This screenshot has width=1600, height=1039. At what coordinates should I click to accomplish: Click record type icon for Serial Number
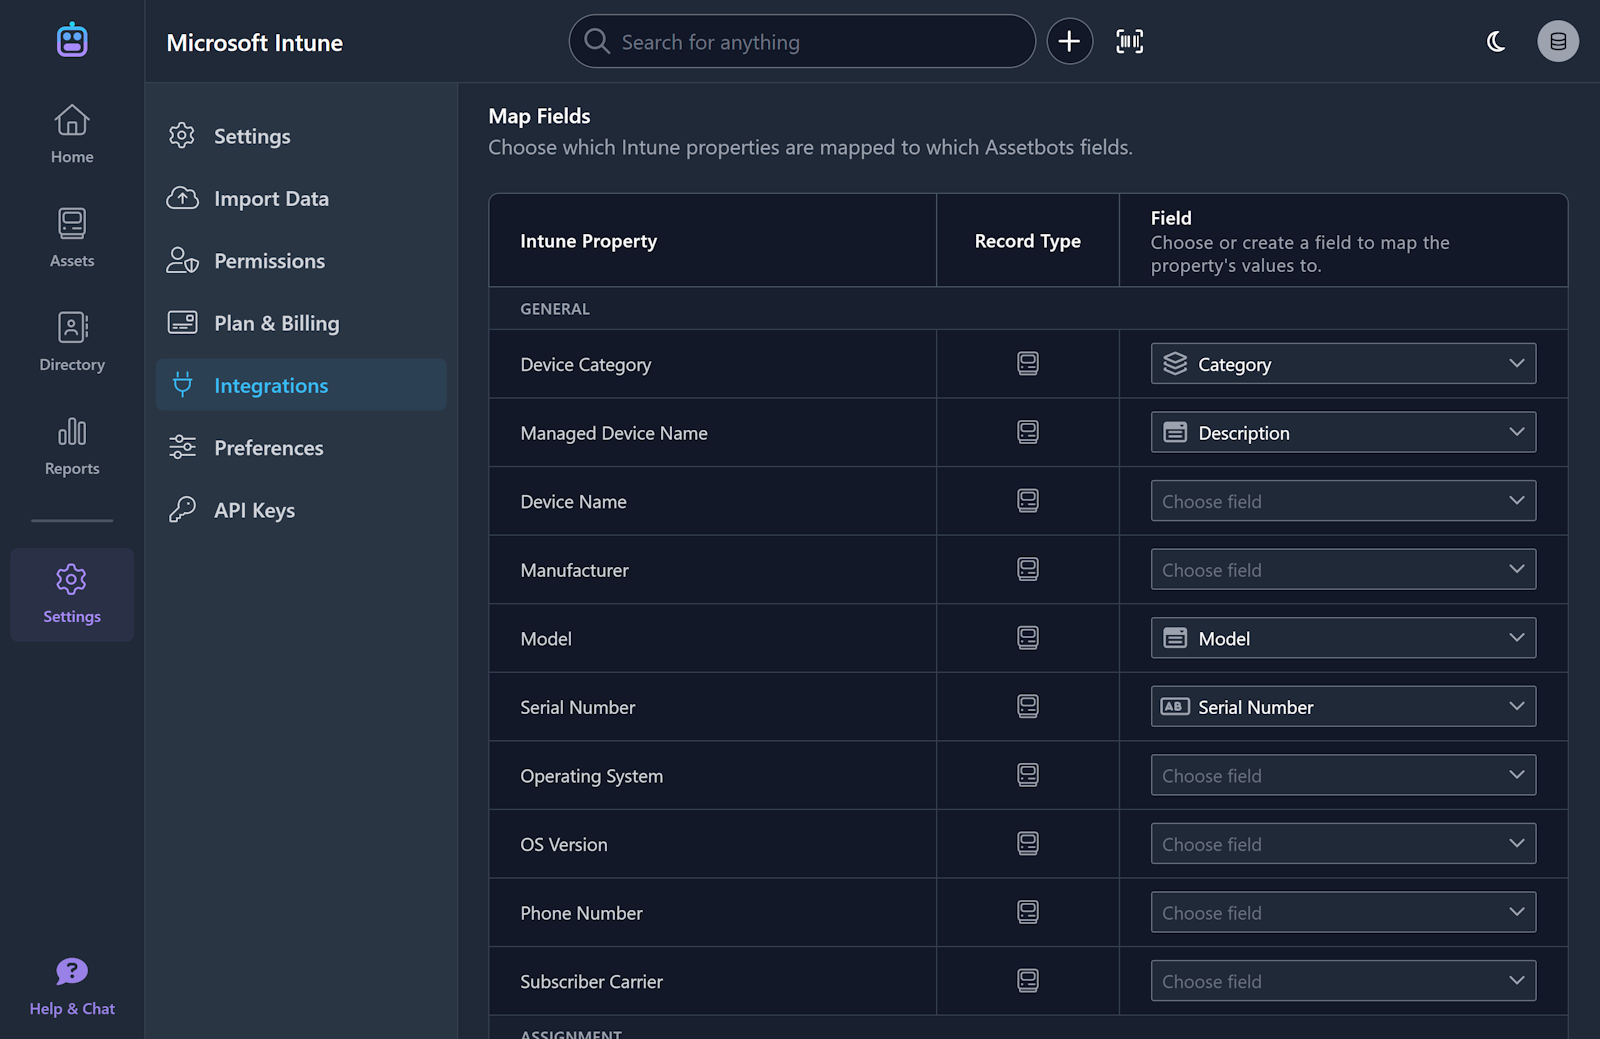pos(1028,707)
